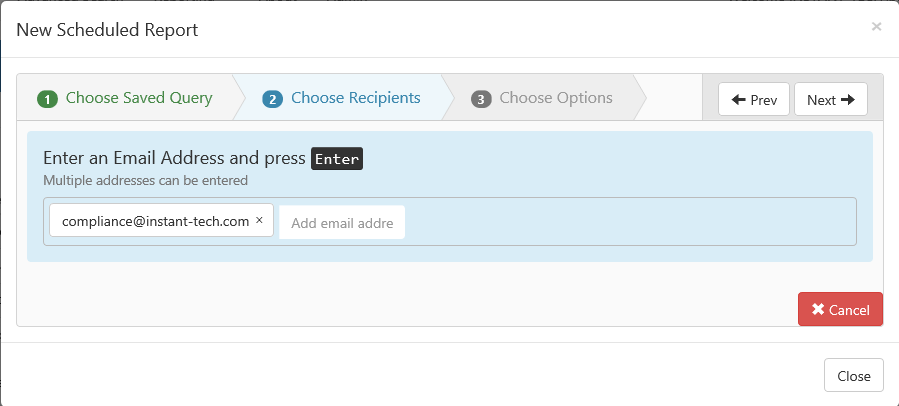Go to Choose Saved Query step
This screenshot has height=406, width=899.
(139, 98)
